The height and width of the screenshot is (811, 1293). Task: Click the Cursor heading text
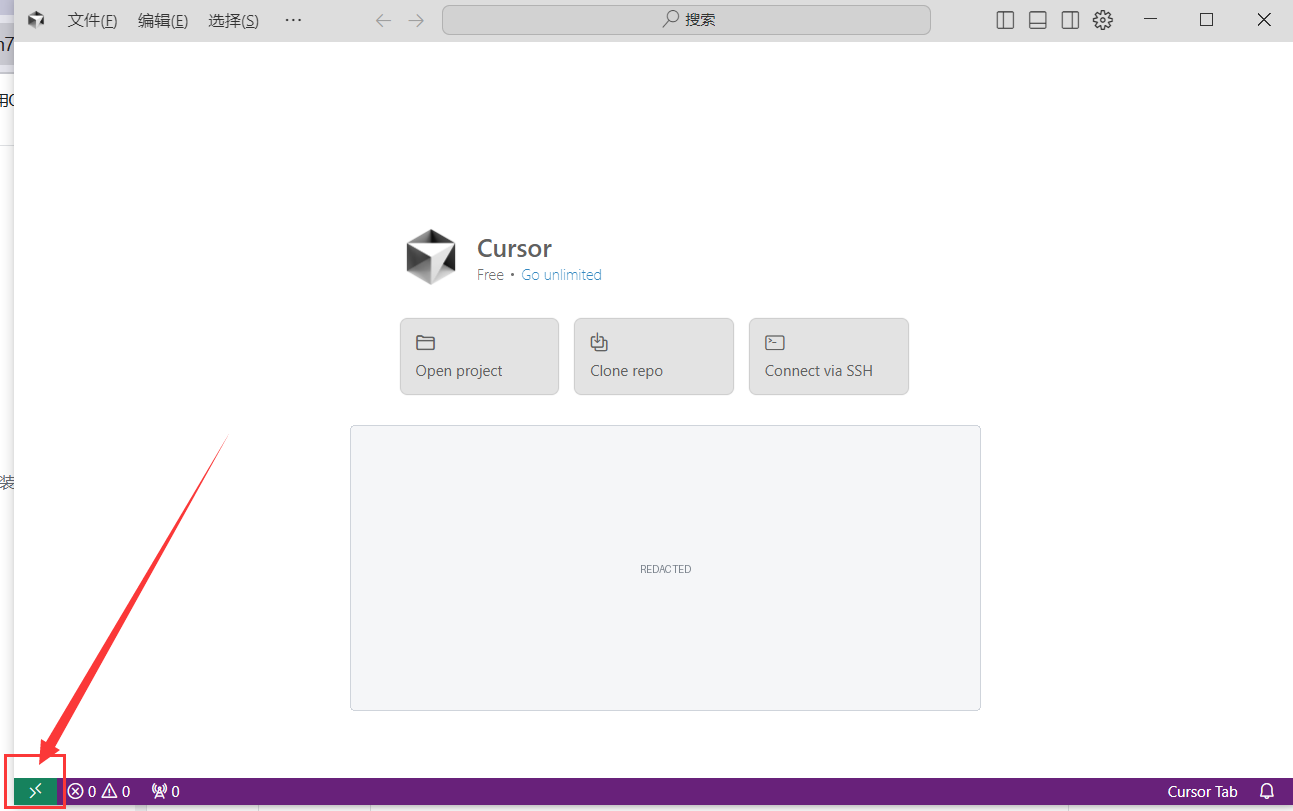coord(514,248)
